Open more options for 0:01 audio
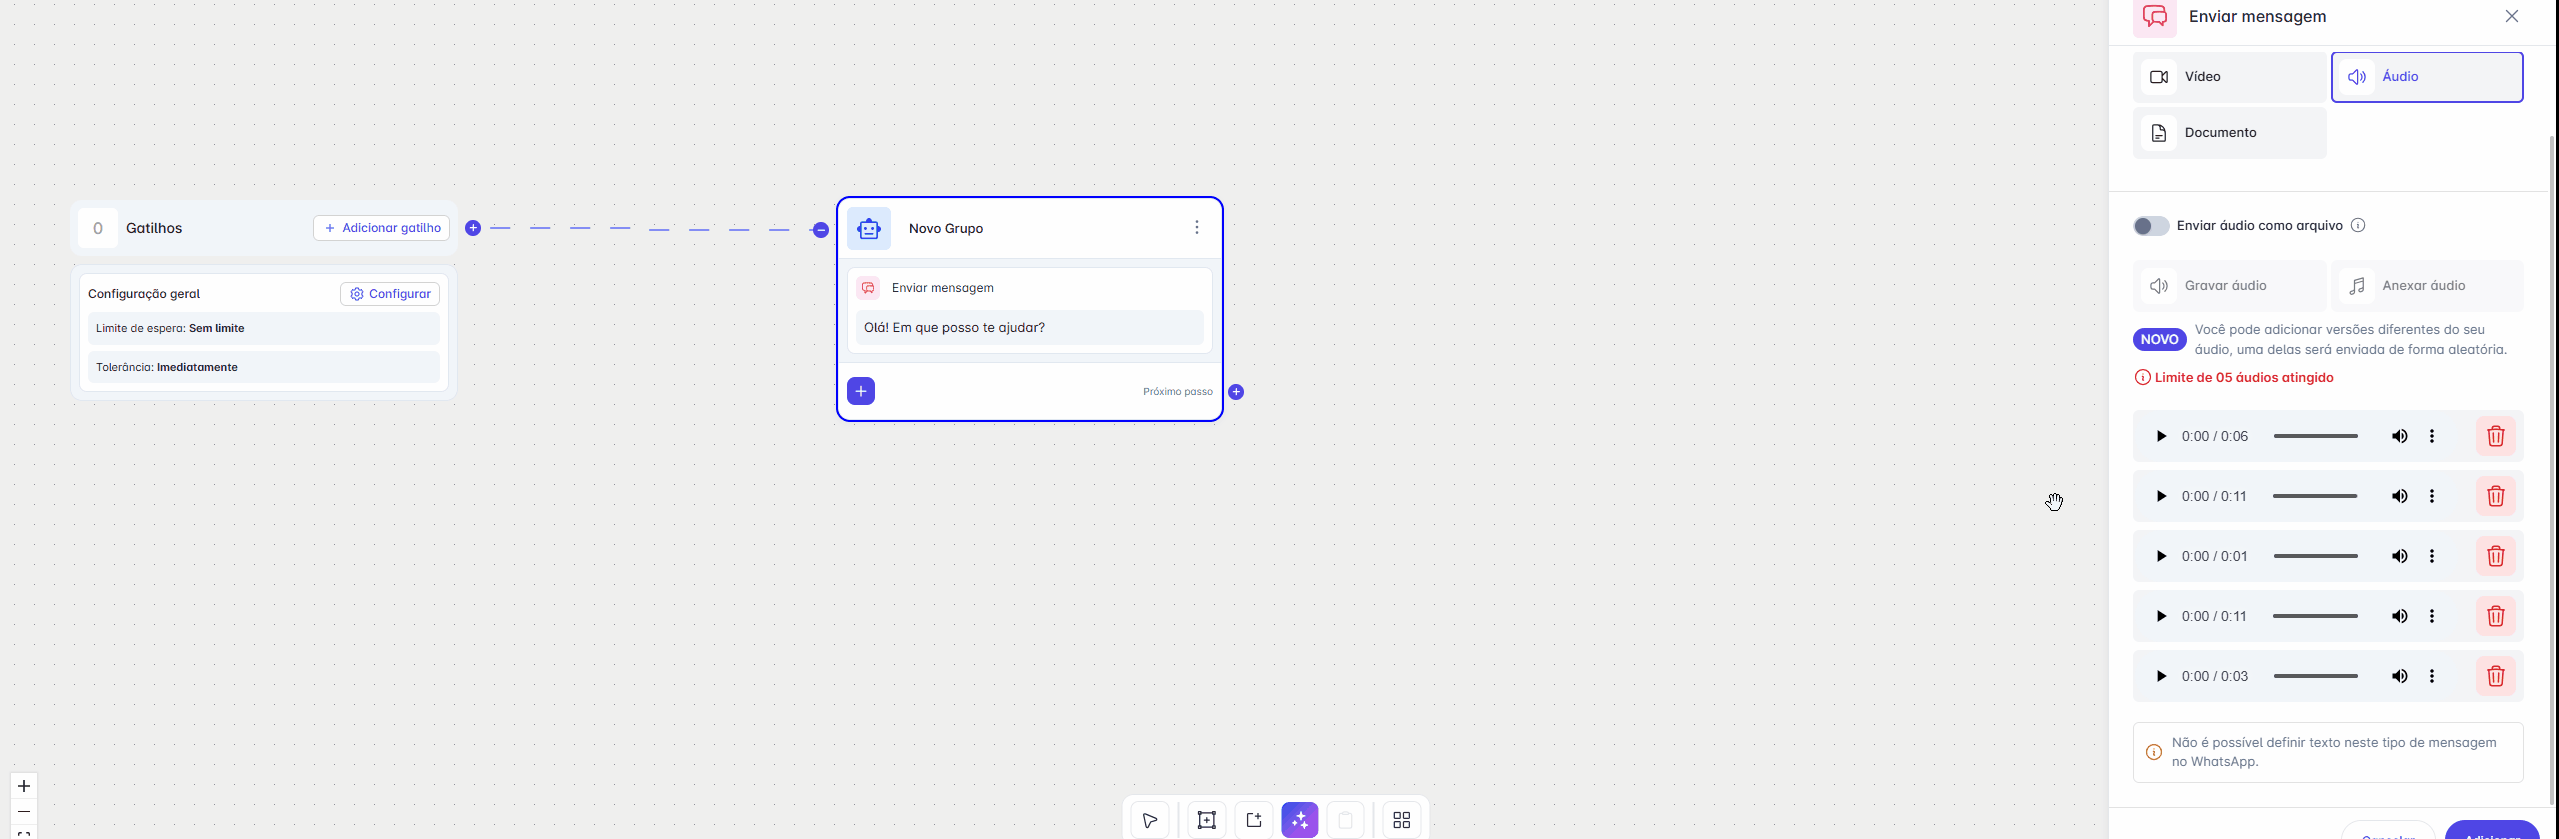The image size is (2559, 839). click(2432, 556)
